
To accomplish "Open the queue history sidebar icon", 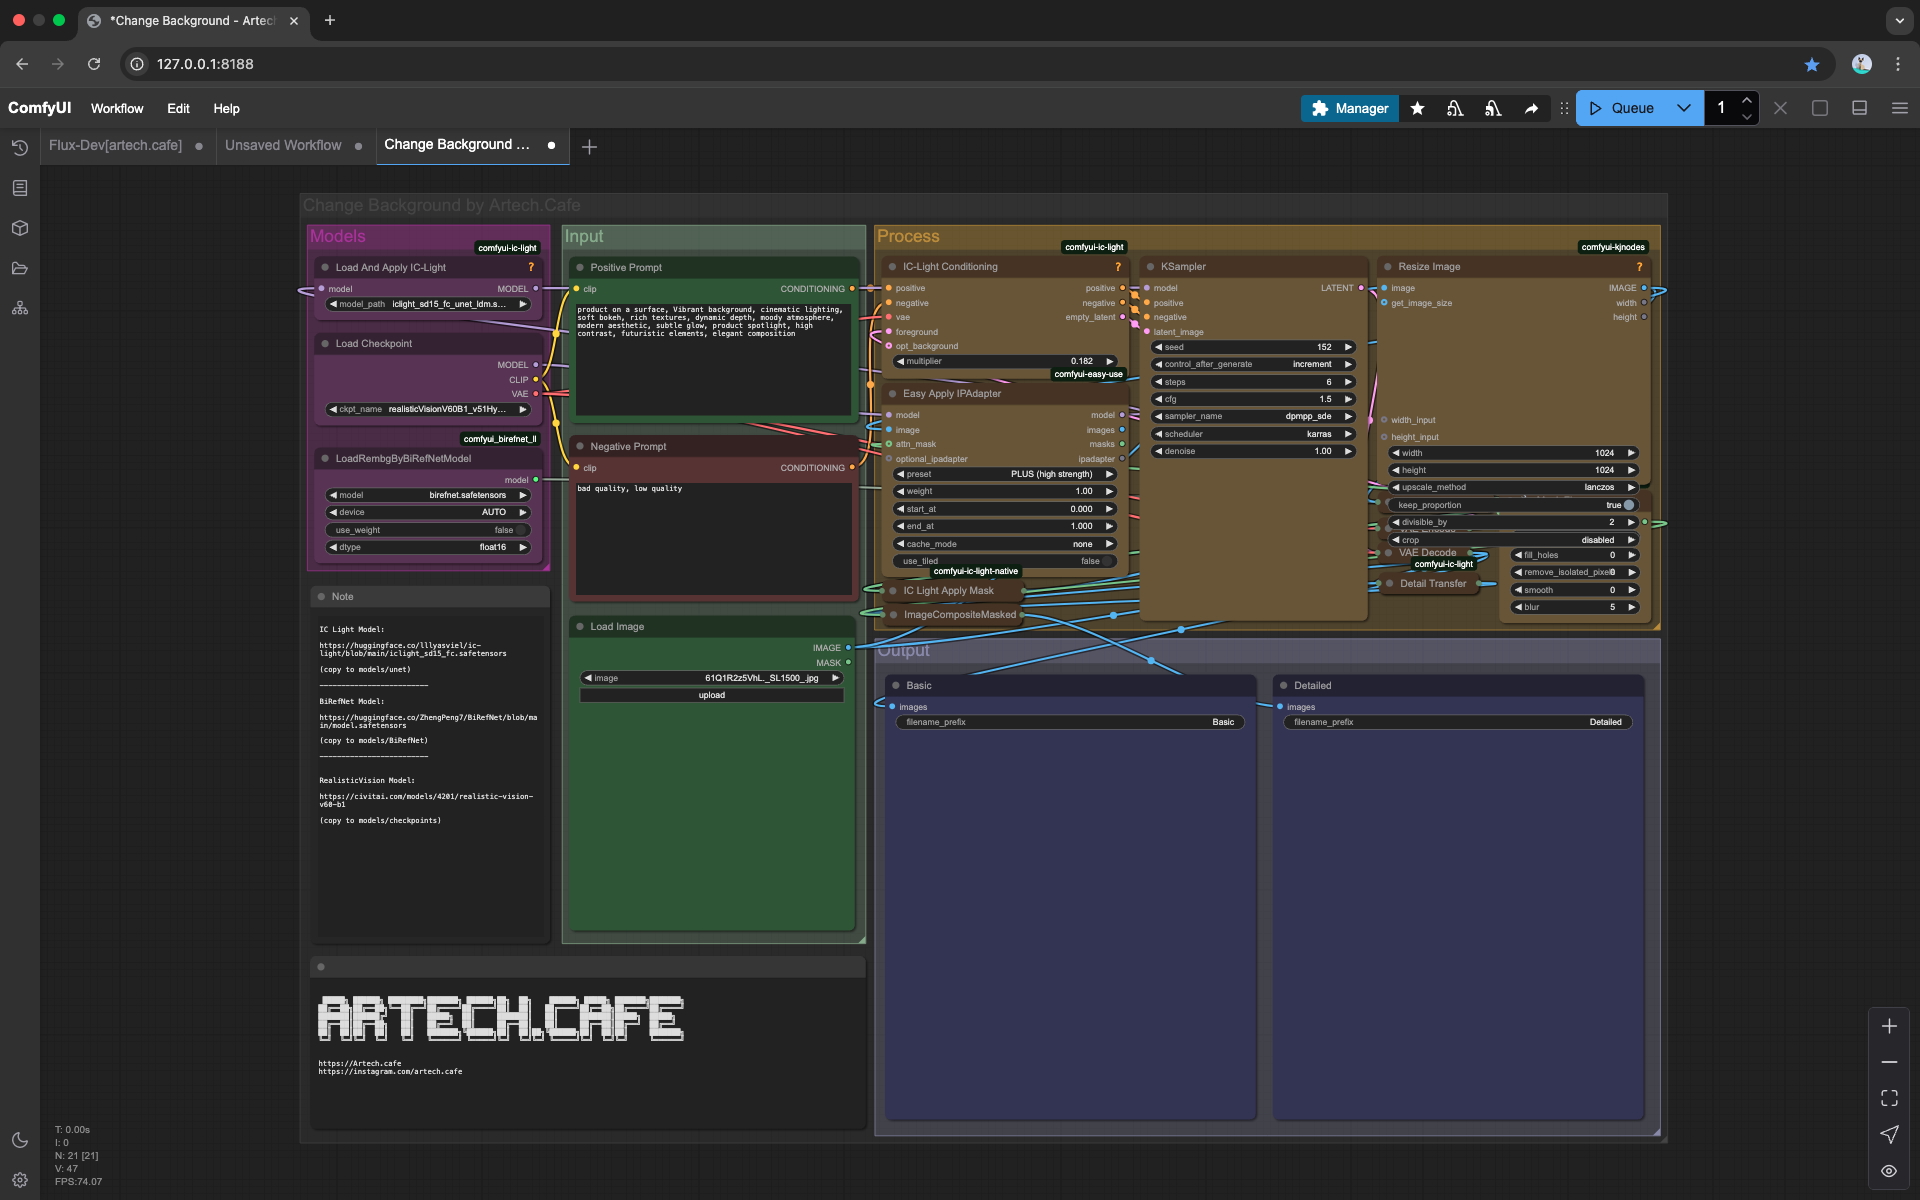I will pos(19,148).
